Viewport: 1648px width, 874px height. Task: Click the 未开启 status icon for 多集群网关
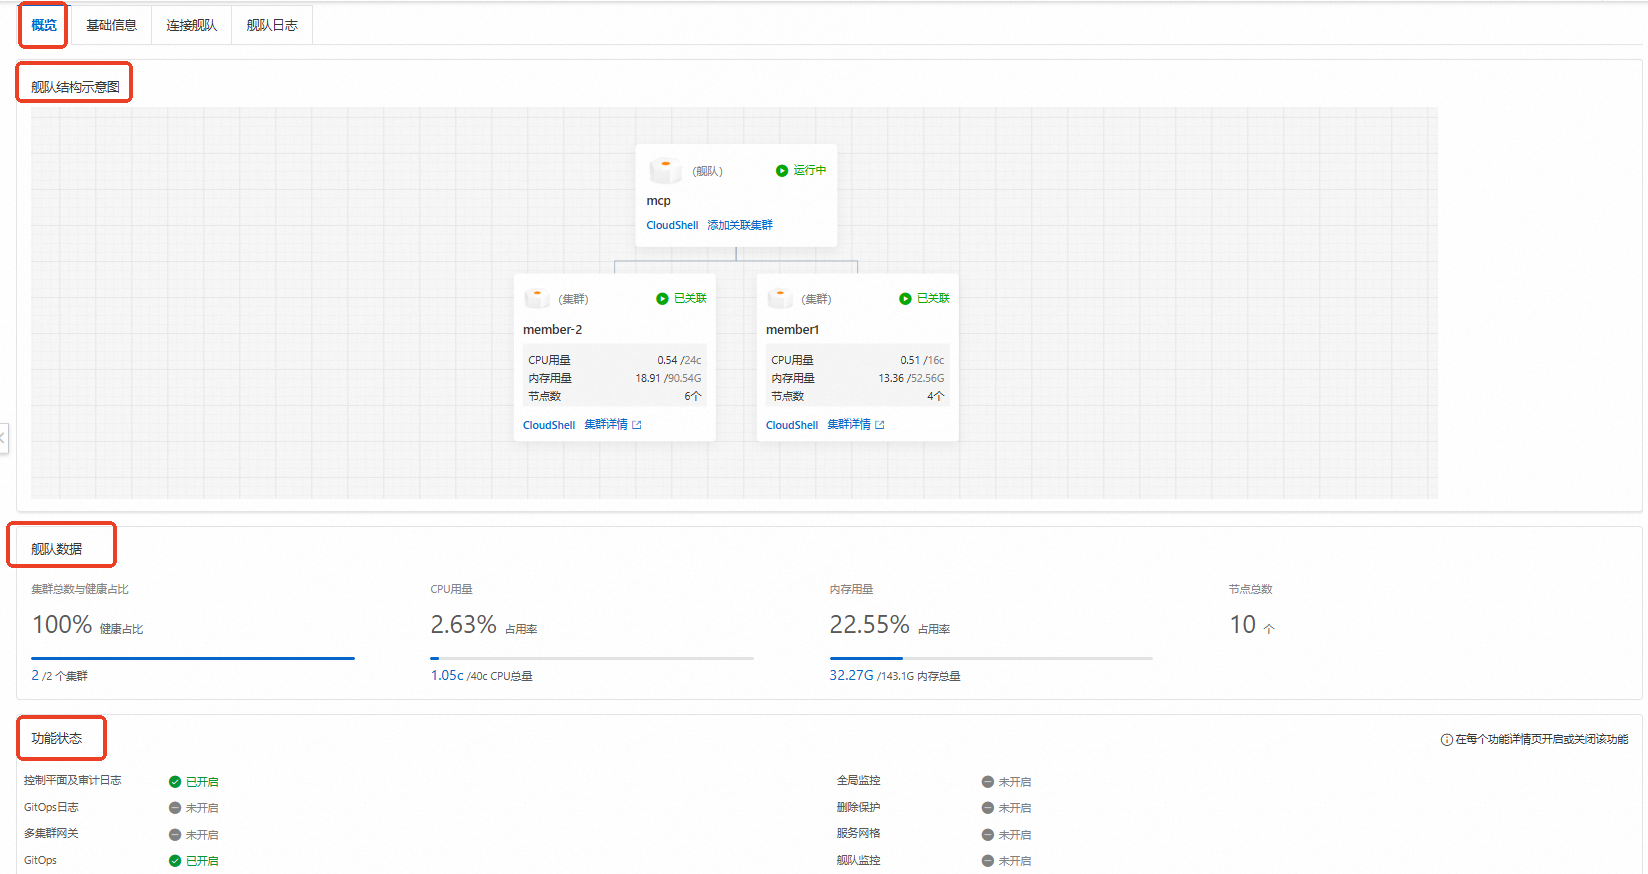pyautogui.click(x=175, y=835)
